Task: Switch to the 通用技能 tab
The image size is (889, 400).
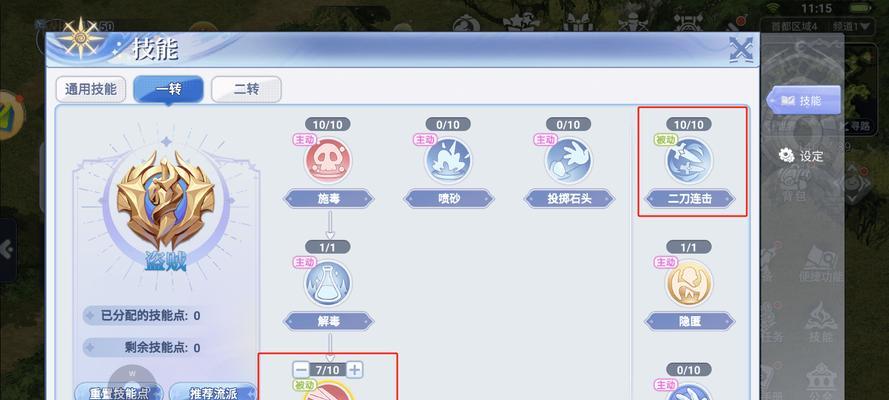Action: 91,90
